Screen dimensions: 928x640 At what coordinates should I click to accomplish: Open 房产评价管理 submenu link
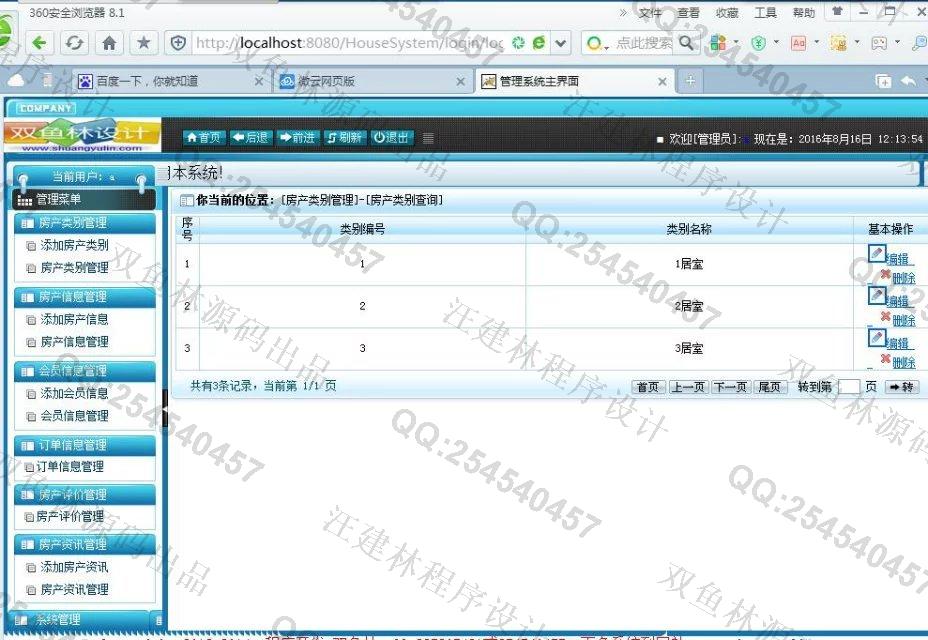coord(70,517)
